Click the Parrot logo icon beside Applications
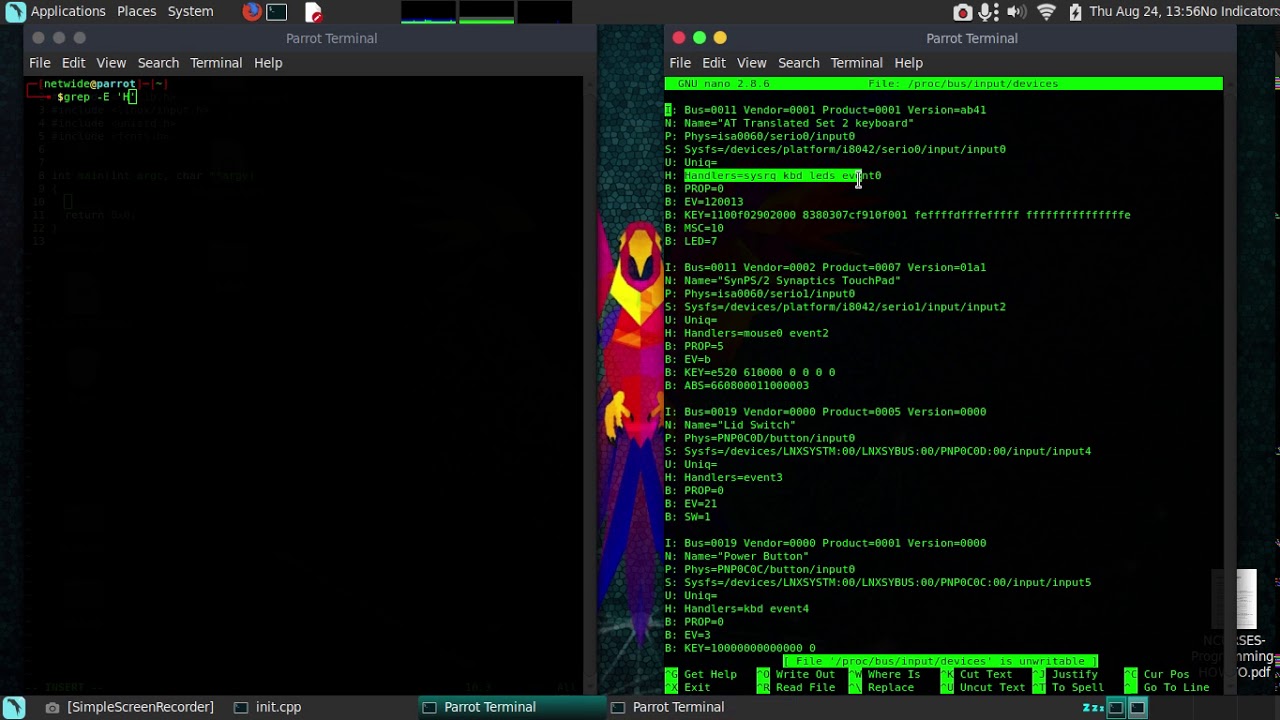The height and width of the screenshot is (720, 1280). (x=15, y=12)
